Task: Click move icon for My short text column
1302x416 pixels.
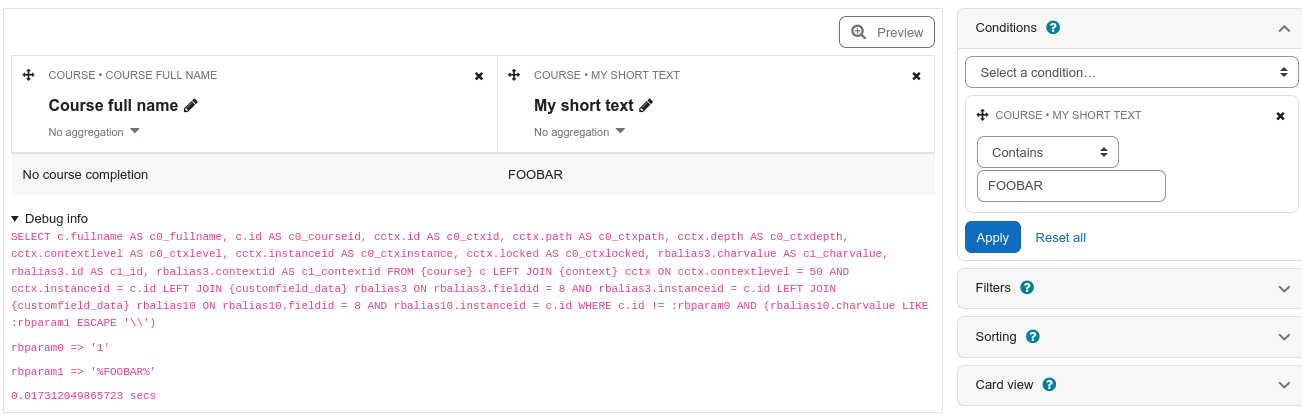Action: coord(514,75)
